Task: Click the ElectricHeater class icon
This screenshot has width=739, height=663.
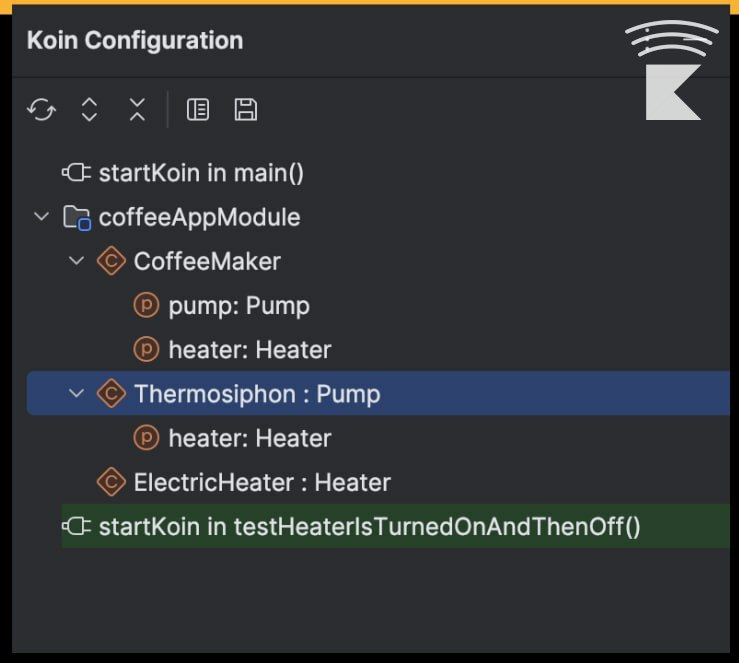Action: pos(111,482)
